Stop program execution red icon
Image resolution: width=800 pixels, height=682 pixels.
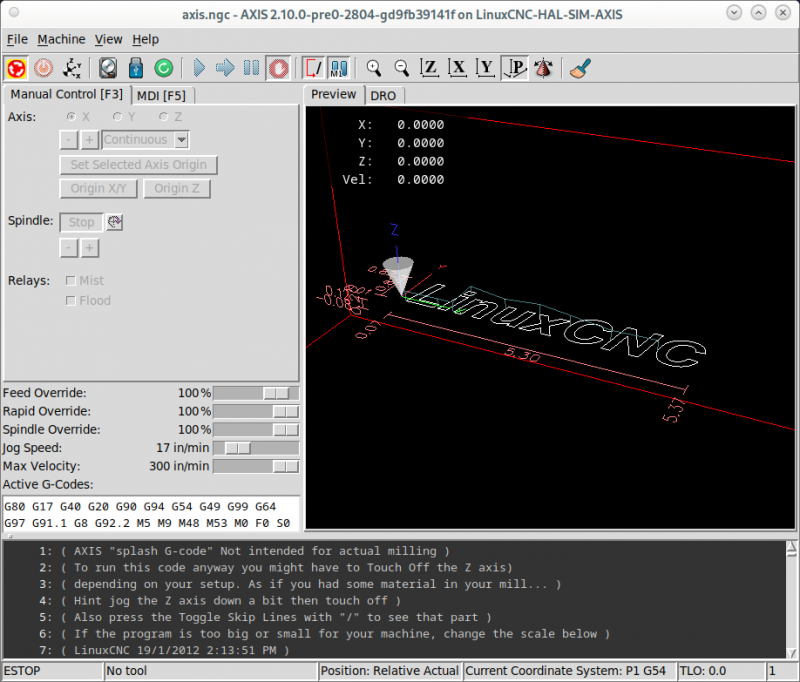pos(279,68)
